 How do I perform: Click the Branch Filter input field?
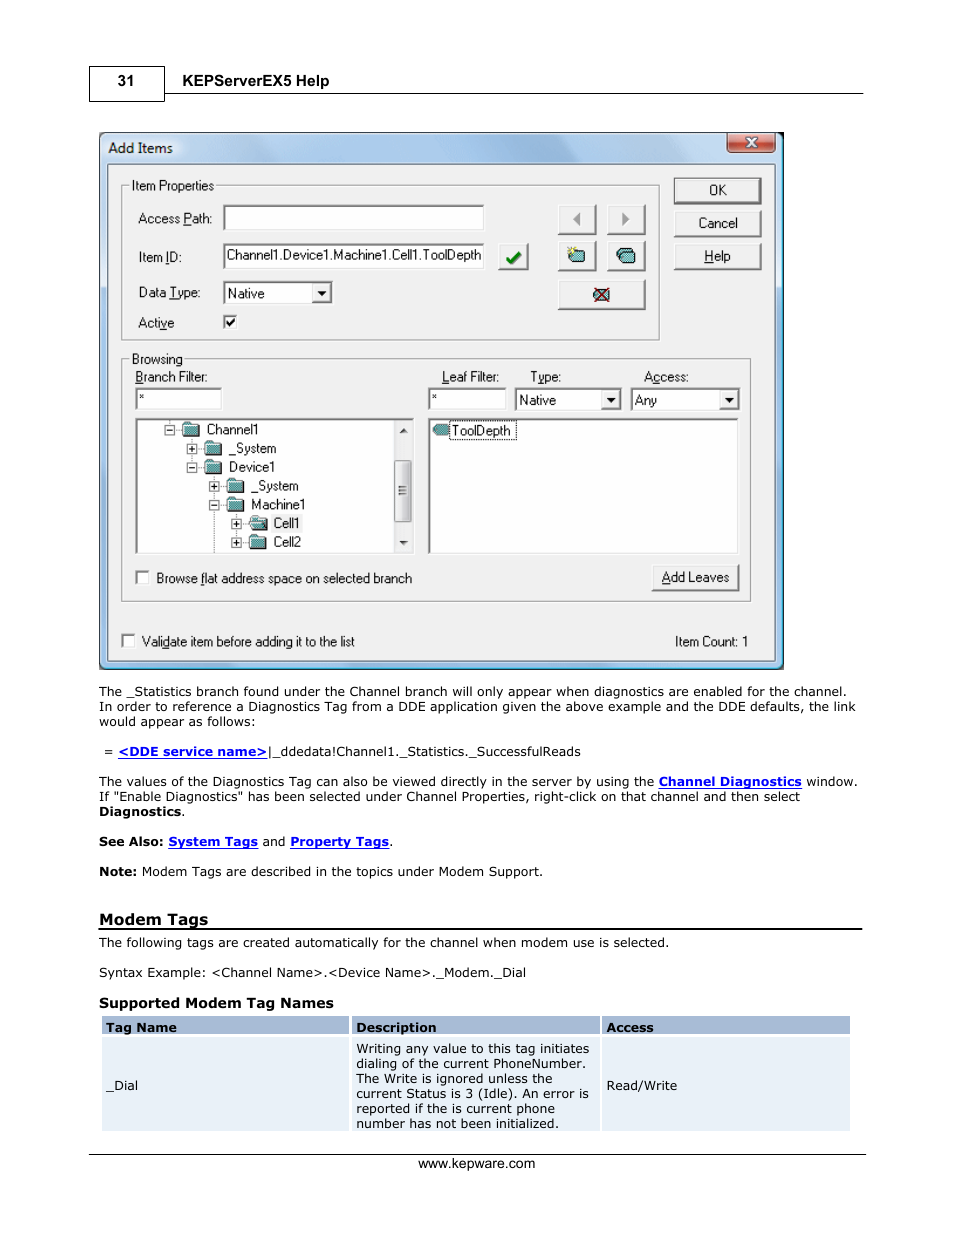pos(178,399)
